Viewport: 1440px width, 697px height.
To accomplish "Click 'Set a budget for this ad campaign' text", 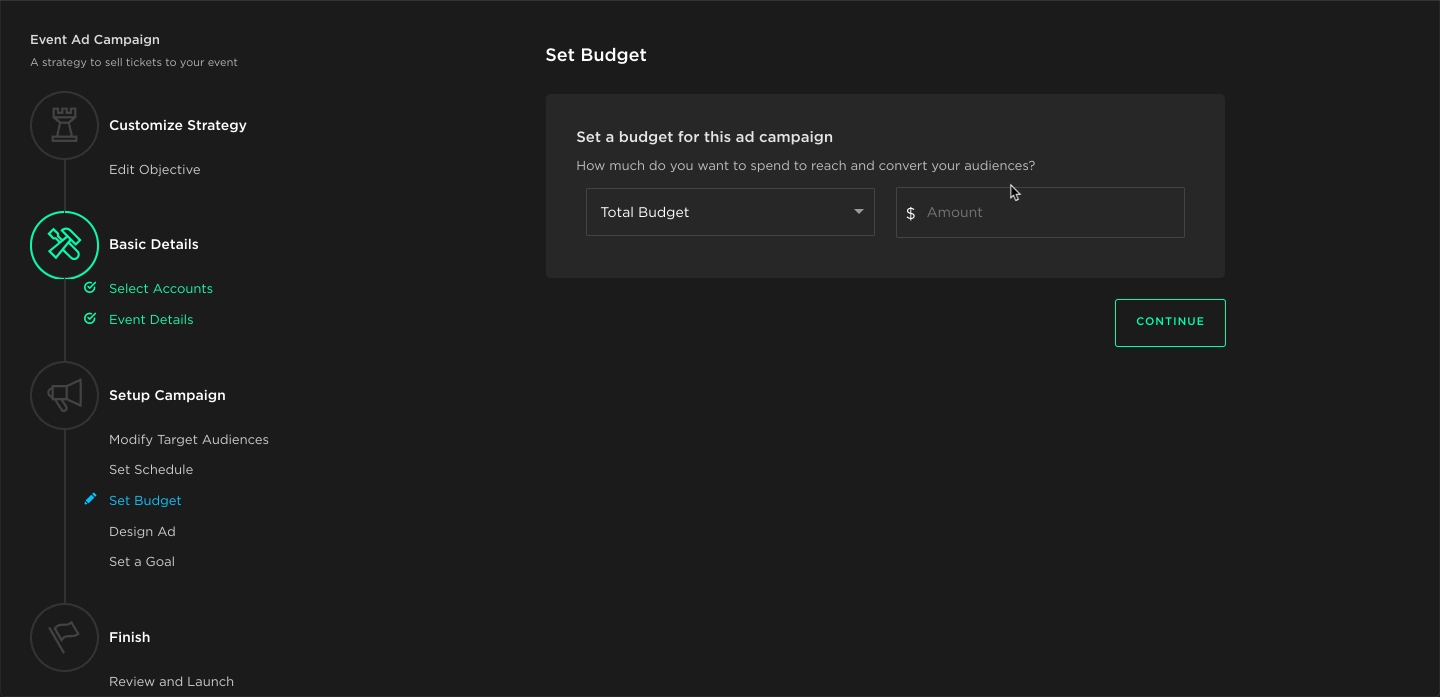I will coord(705,137).
